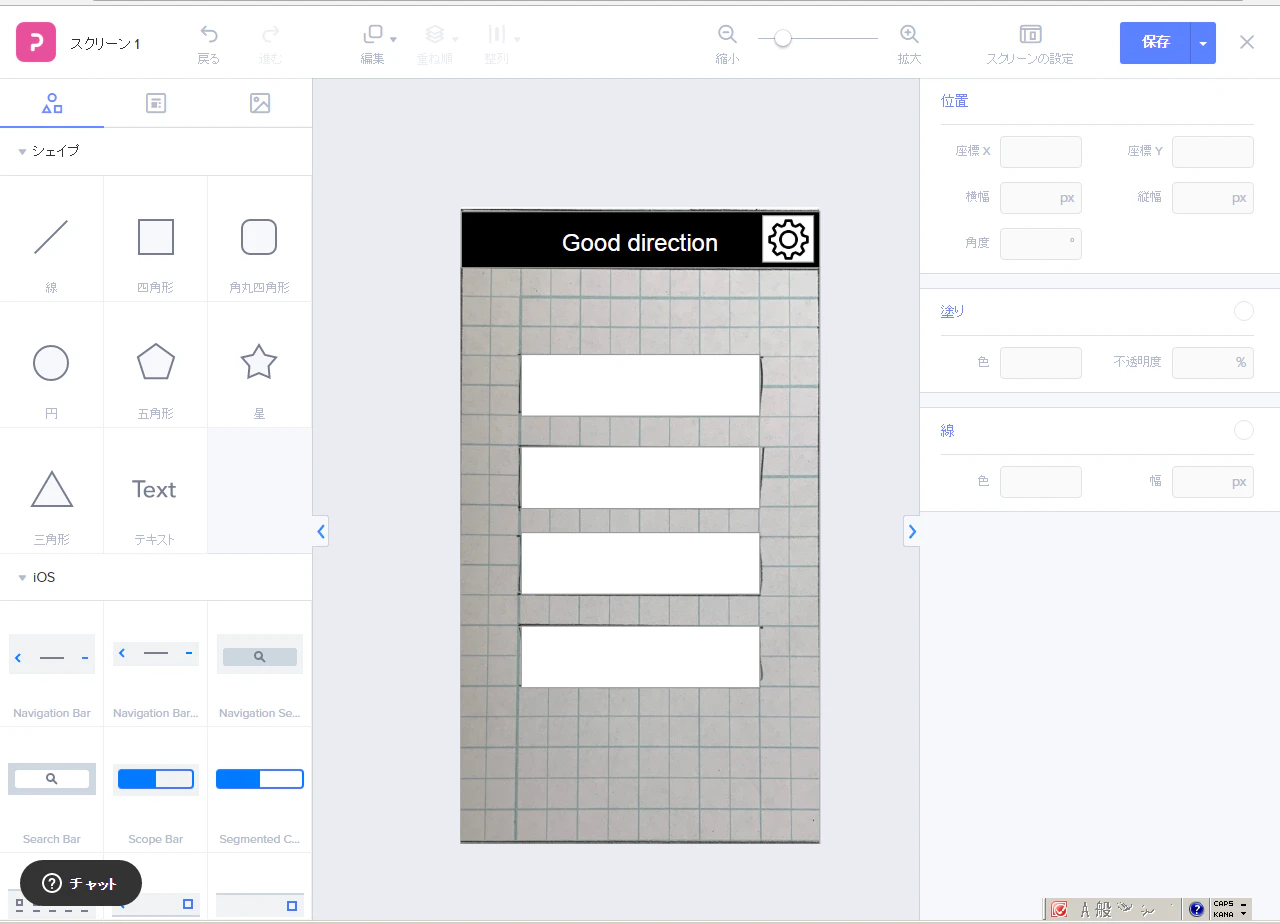Choose the first iOS Navigation Bar component

pyautogui.click(x=52, y=655)
